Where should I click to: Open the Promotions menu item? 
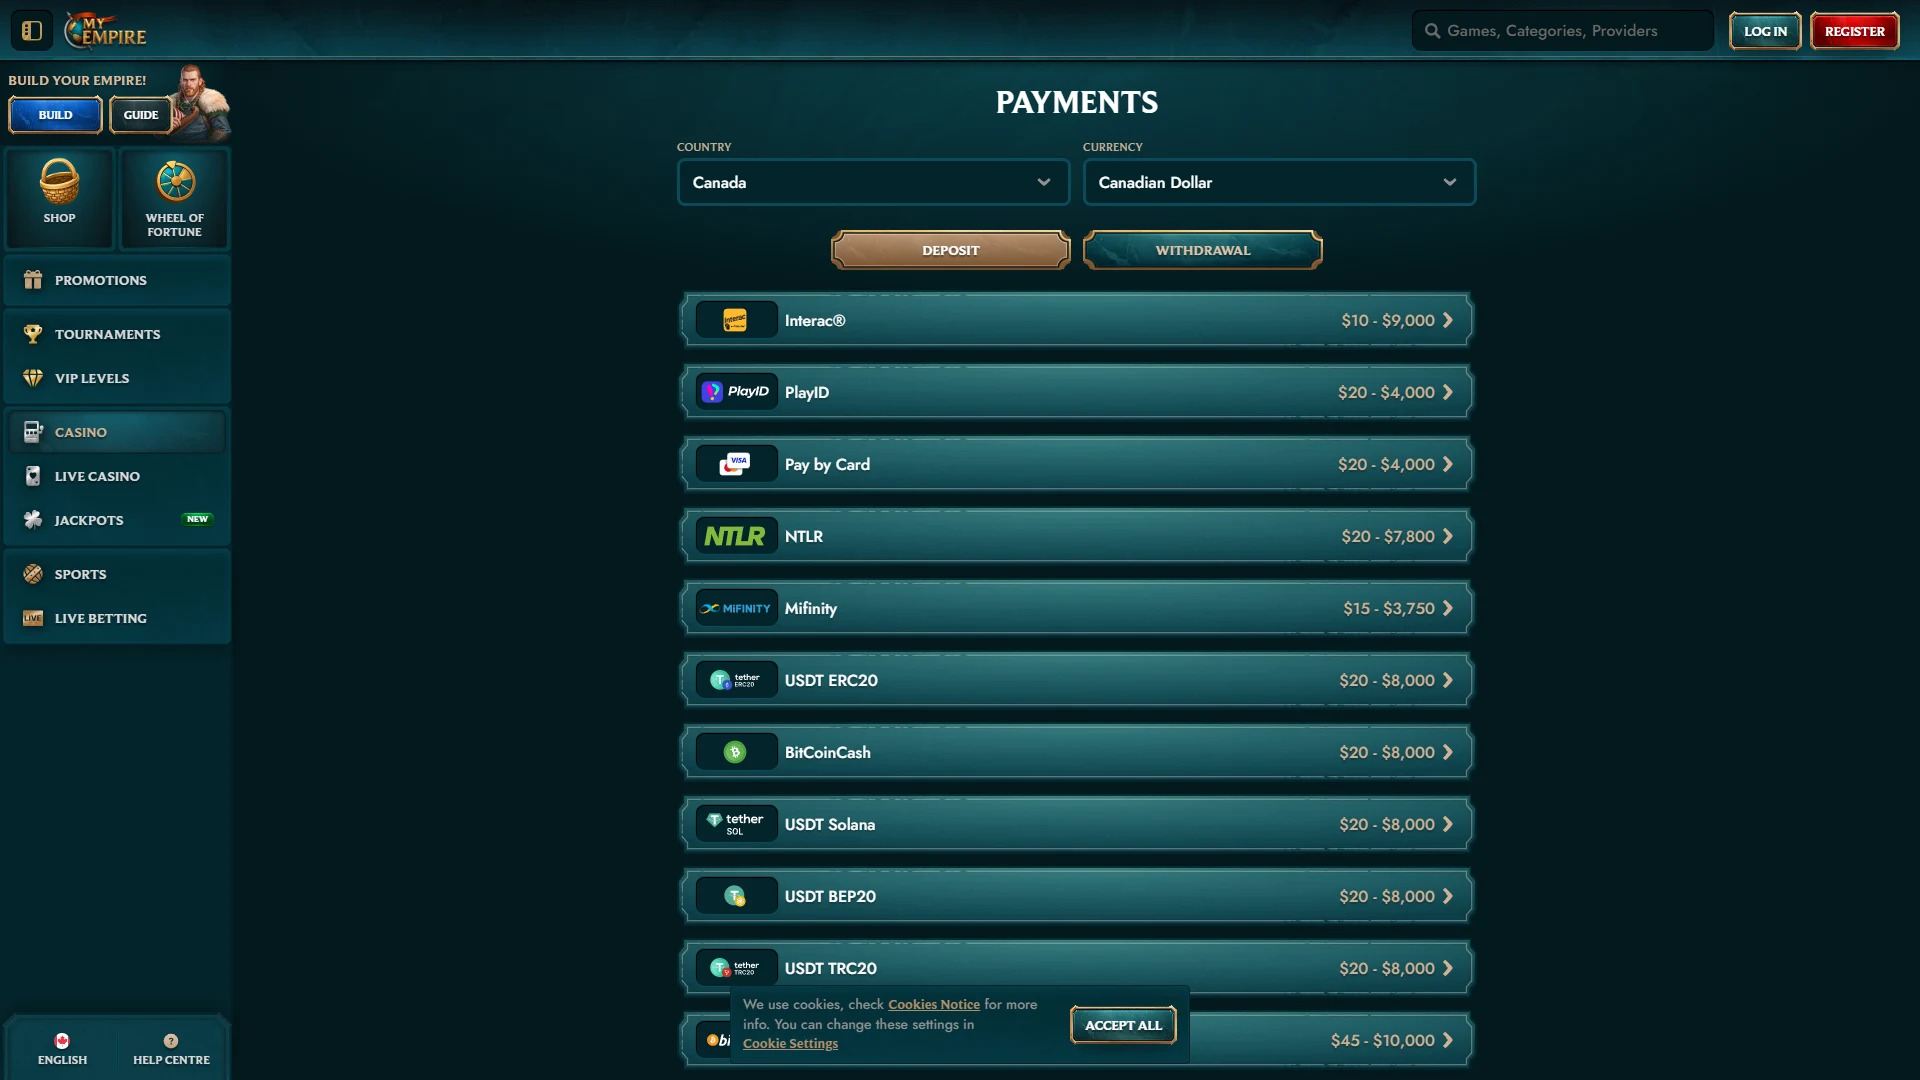coord(117,280)
